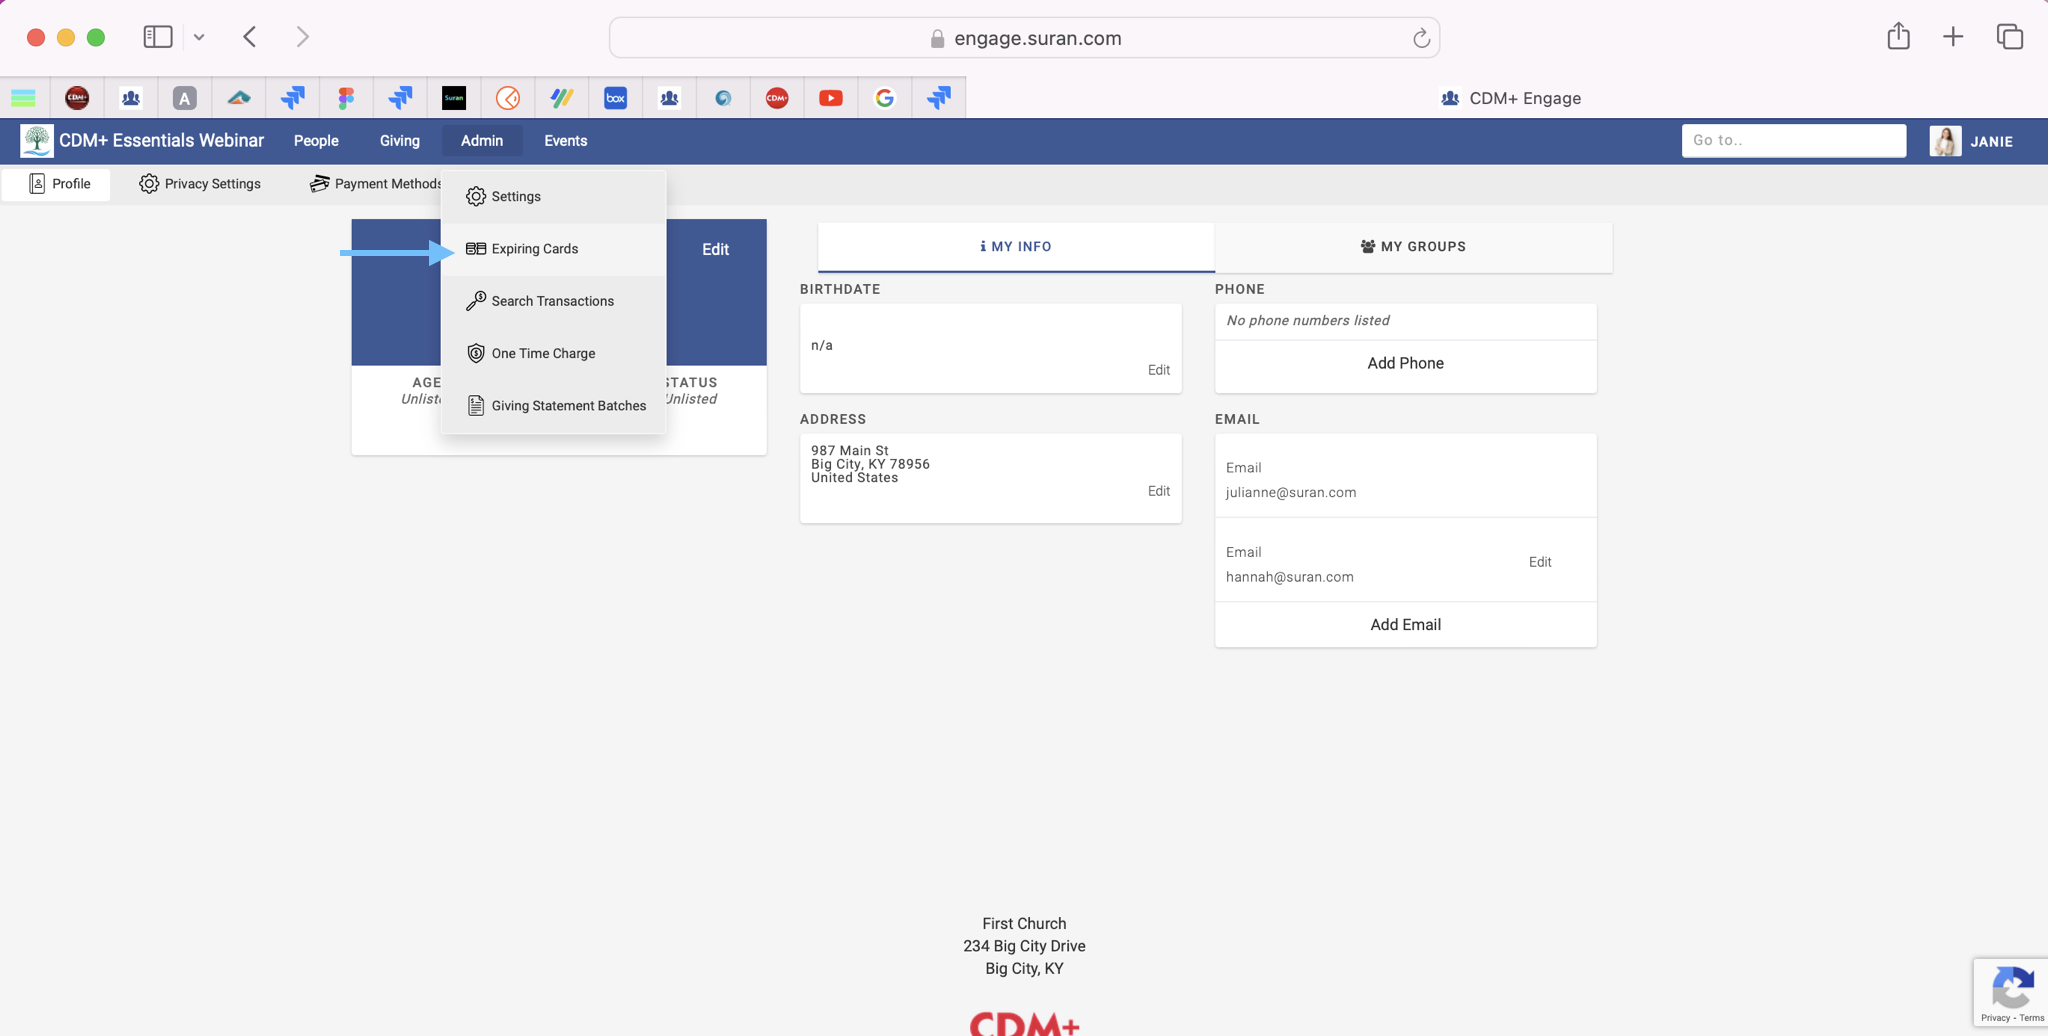The width and height of the screenshot is (2048, 1036).
Task: Expand the sidebar chevron dropdown
Action: click(x=199, y=37)
